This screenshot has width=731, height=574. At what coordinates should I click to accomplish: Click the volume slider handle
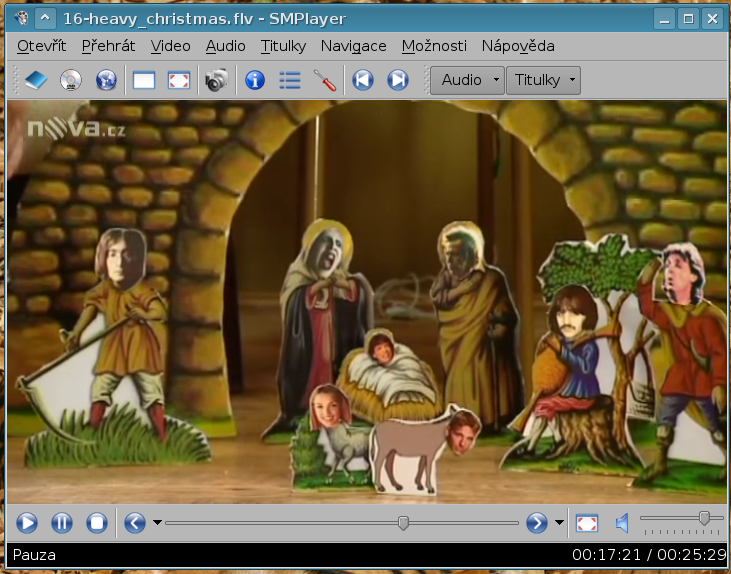tap(704, 518)
